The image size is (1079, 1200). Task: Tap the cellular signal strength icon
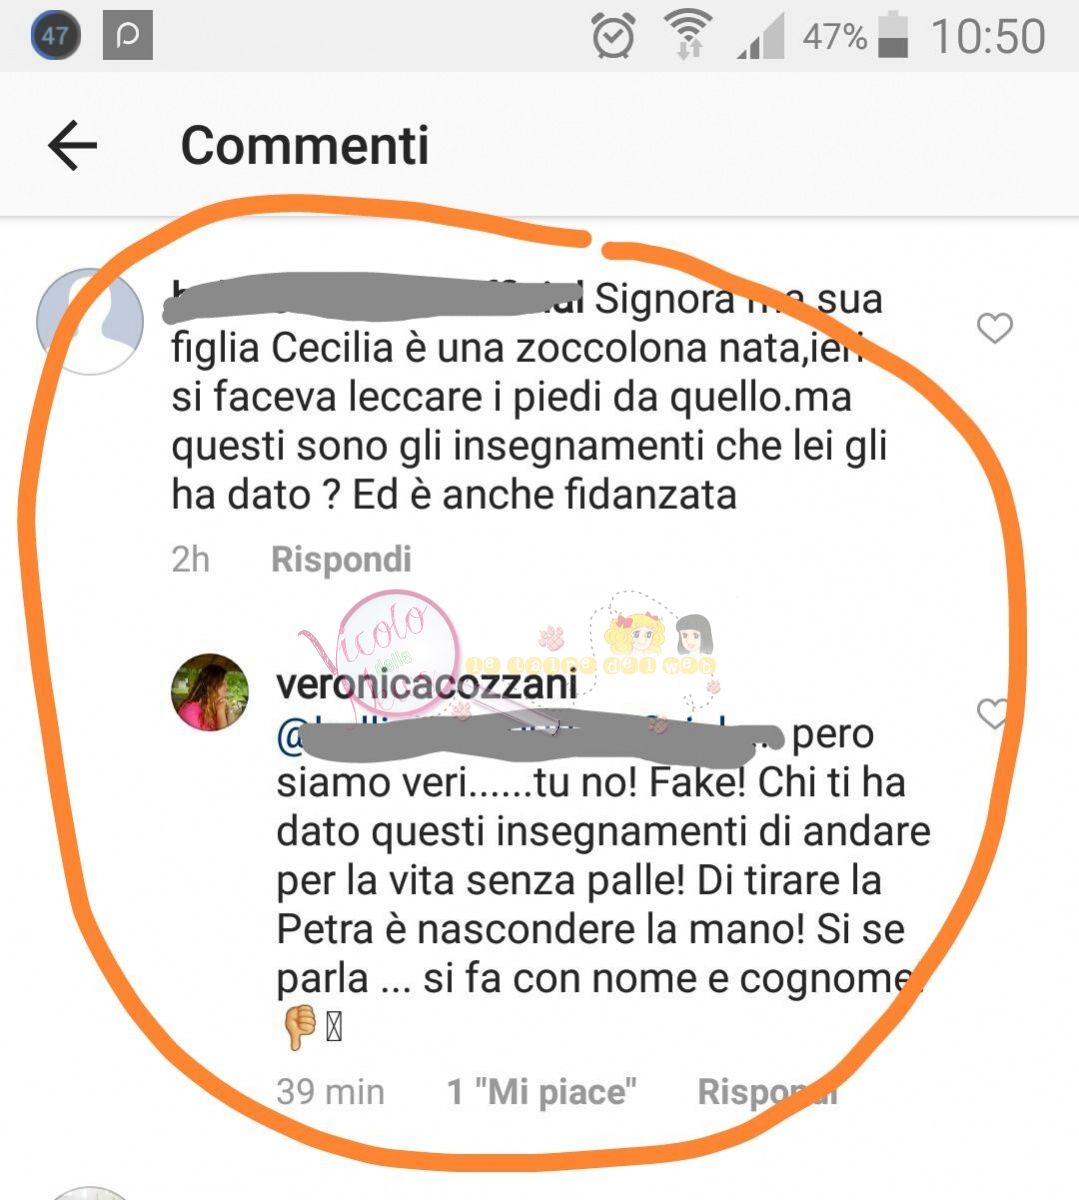[x=761, y=38]
